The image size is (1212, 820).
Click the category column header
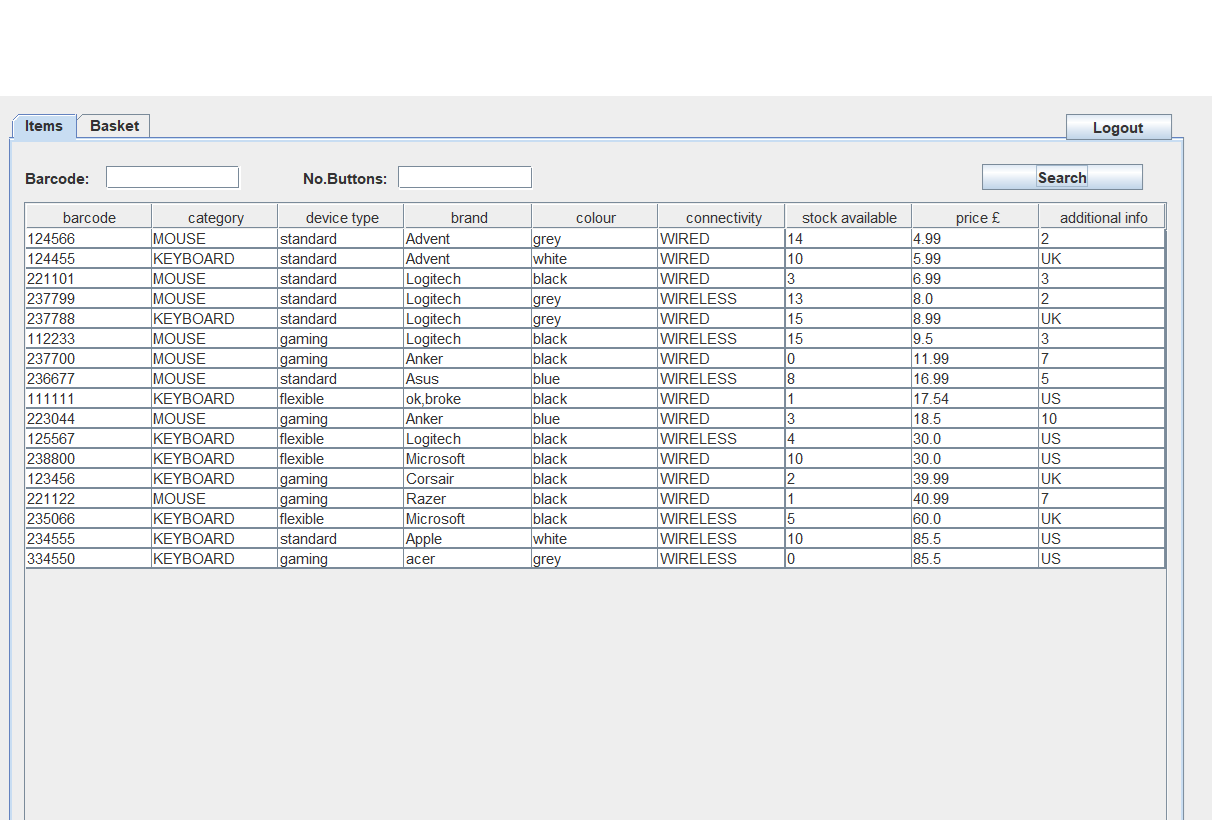pyautogui.click(x=215, y=217)
